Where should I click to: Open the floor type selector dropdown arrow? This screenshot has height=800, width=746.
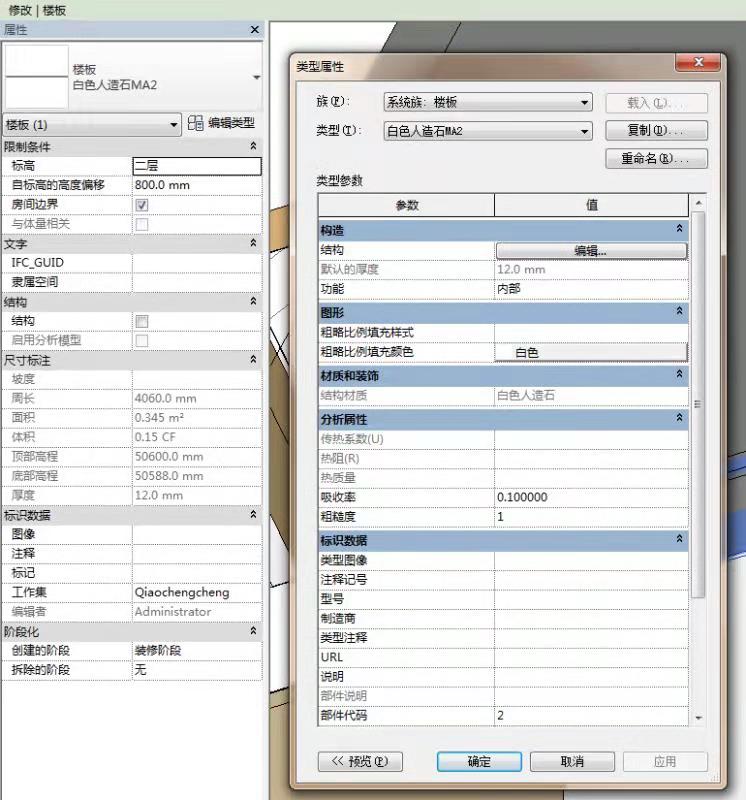coord(257,78)
